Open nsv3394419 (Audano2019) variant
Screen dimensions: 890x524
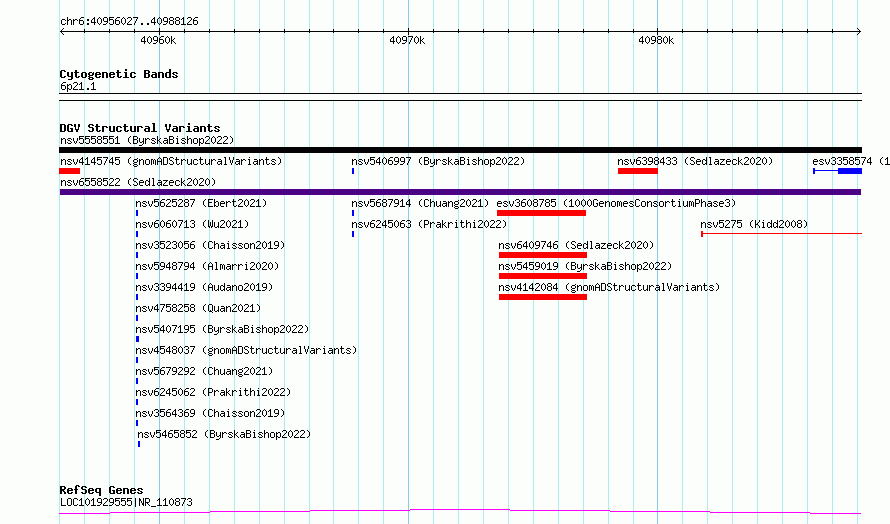point(204,287)
